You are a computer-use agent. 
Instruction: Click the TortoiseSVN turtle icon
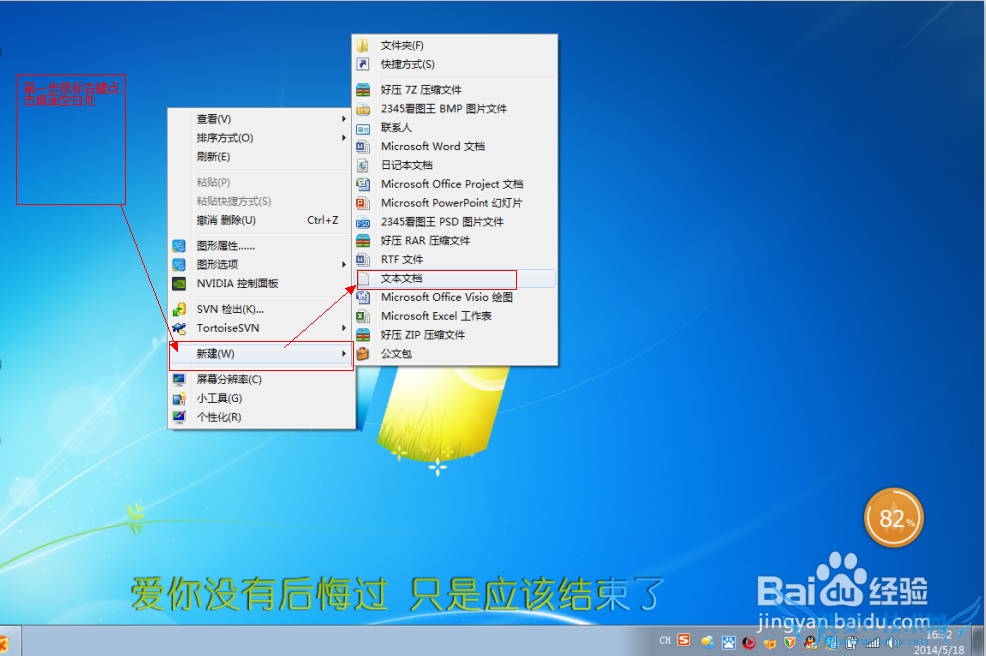(179, 328)
